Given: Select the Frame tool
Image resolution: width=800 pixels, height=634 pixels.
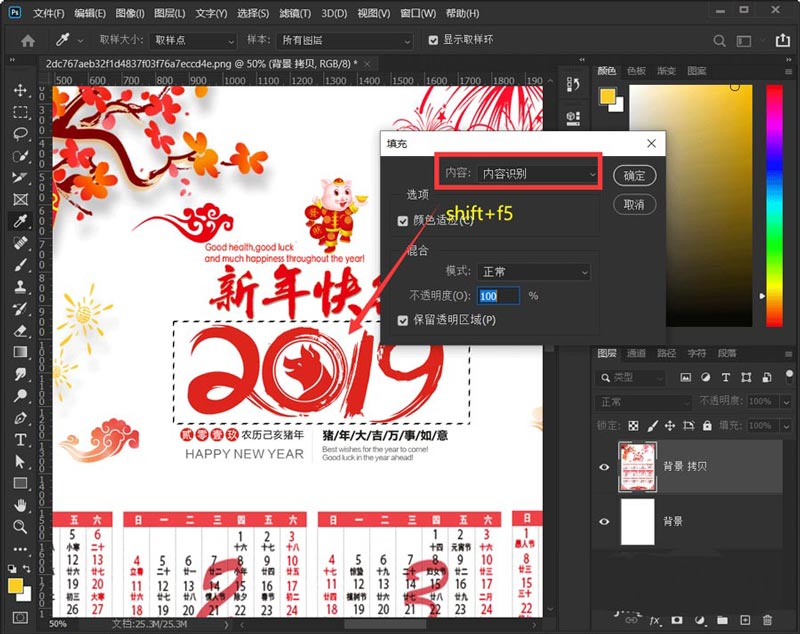Looking at the screenshot, I should [x=20, y=199].
